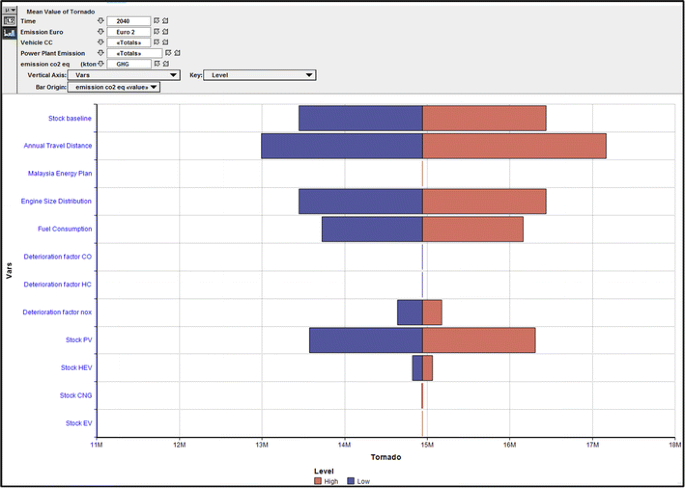
Task: Open emission co2 eq slicer popup icon
Action: pos(100,64)
